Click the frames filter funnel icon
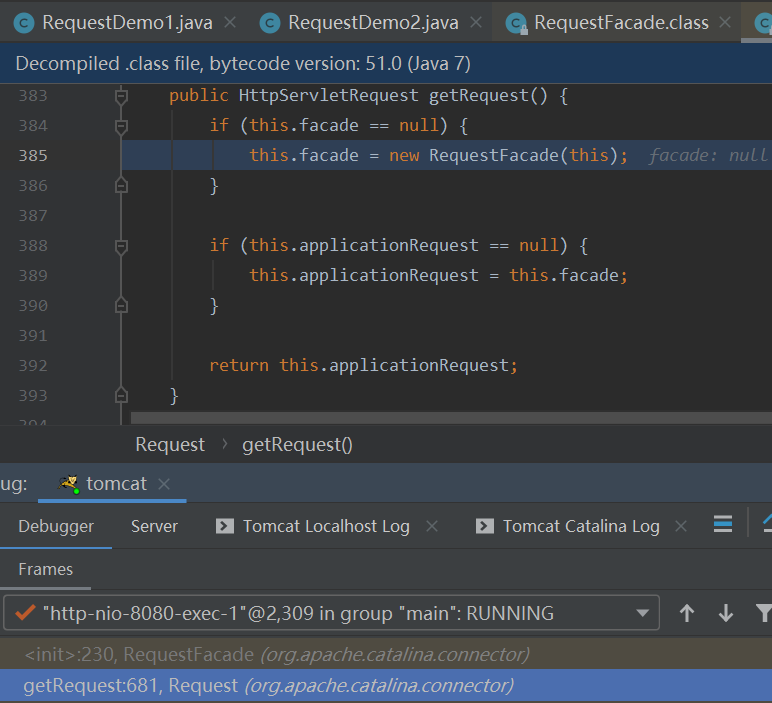This screenshot has width=772, height=703. coord(763,613)
